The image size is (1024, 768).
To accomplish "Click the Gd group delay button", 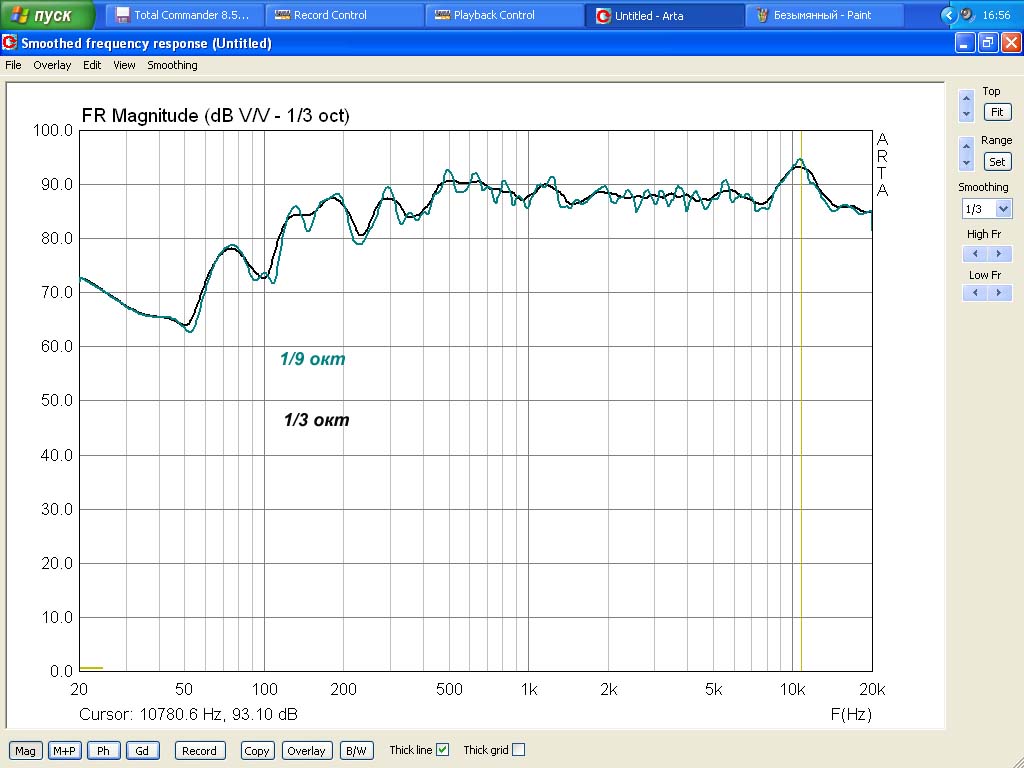I will [142, 751].
